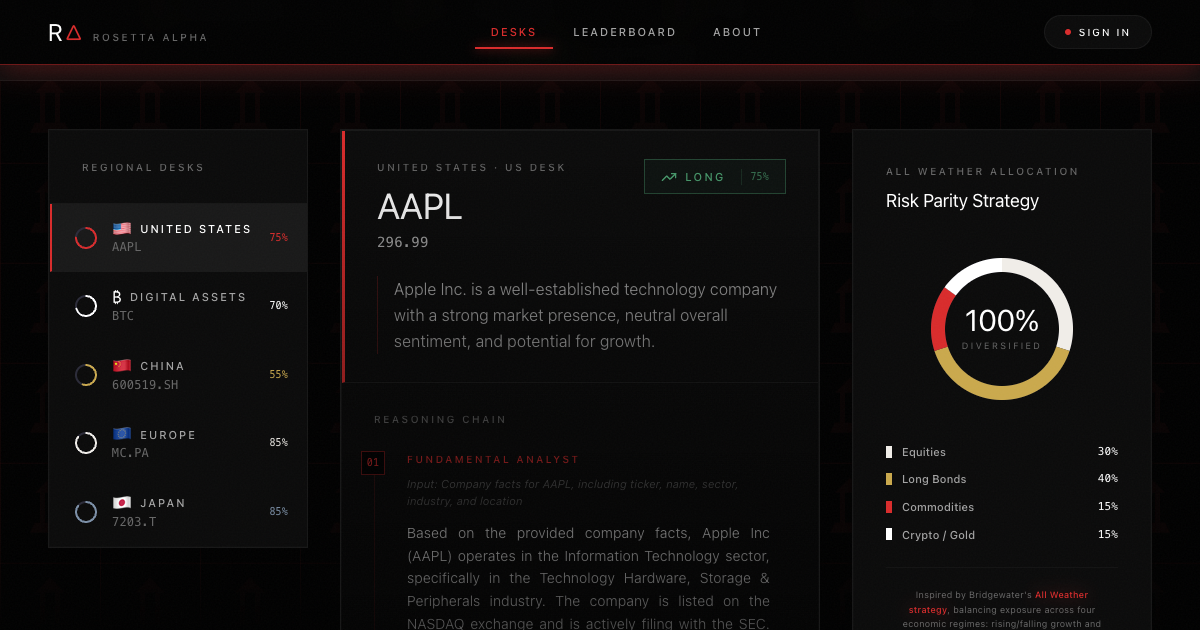
Task: Click the step 01 number box
Action: [x=373, y=462]
